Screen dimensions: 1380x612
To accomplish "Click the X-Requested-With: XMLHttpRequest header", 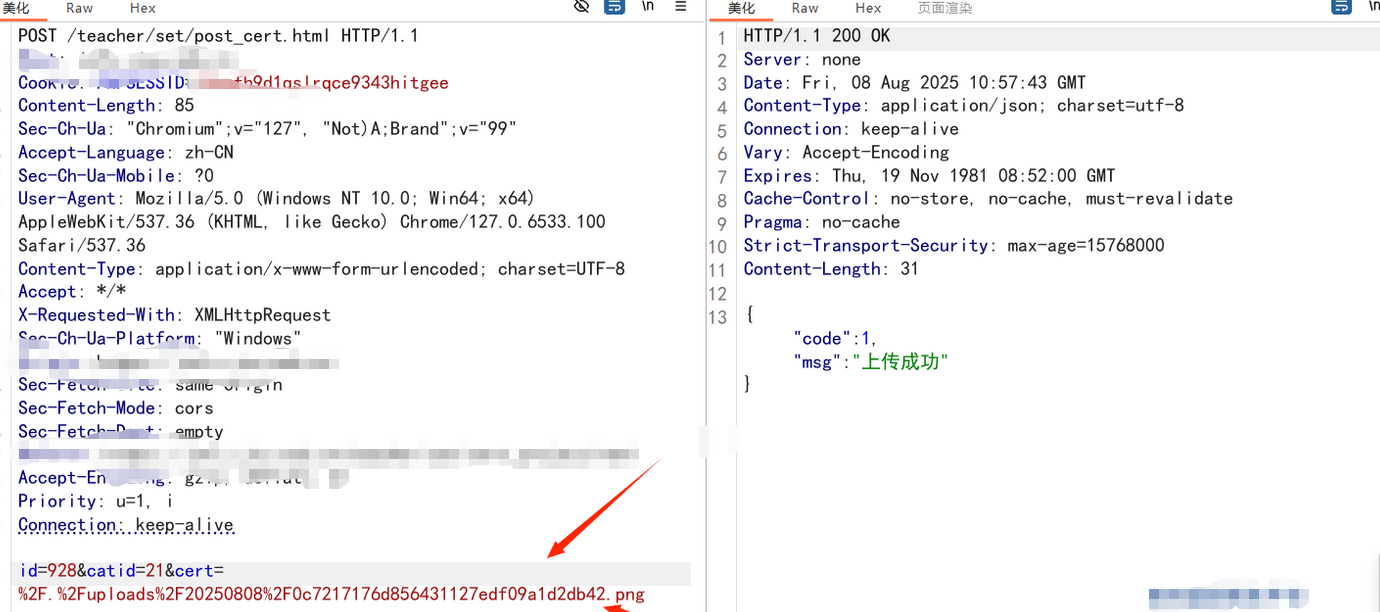I will [x=174, y=315].
